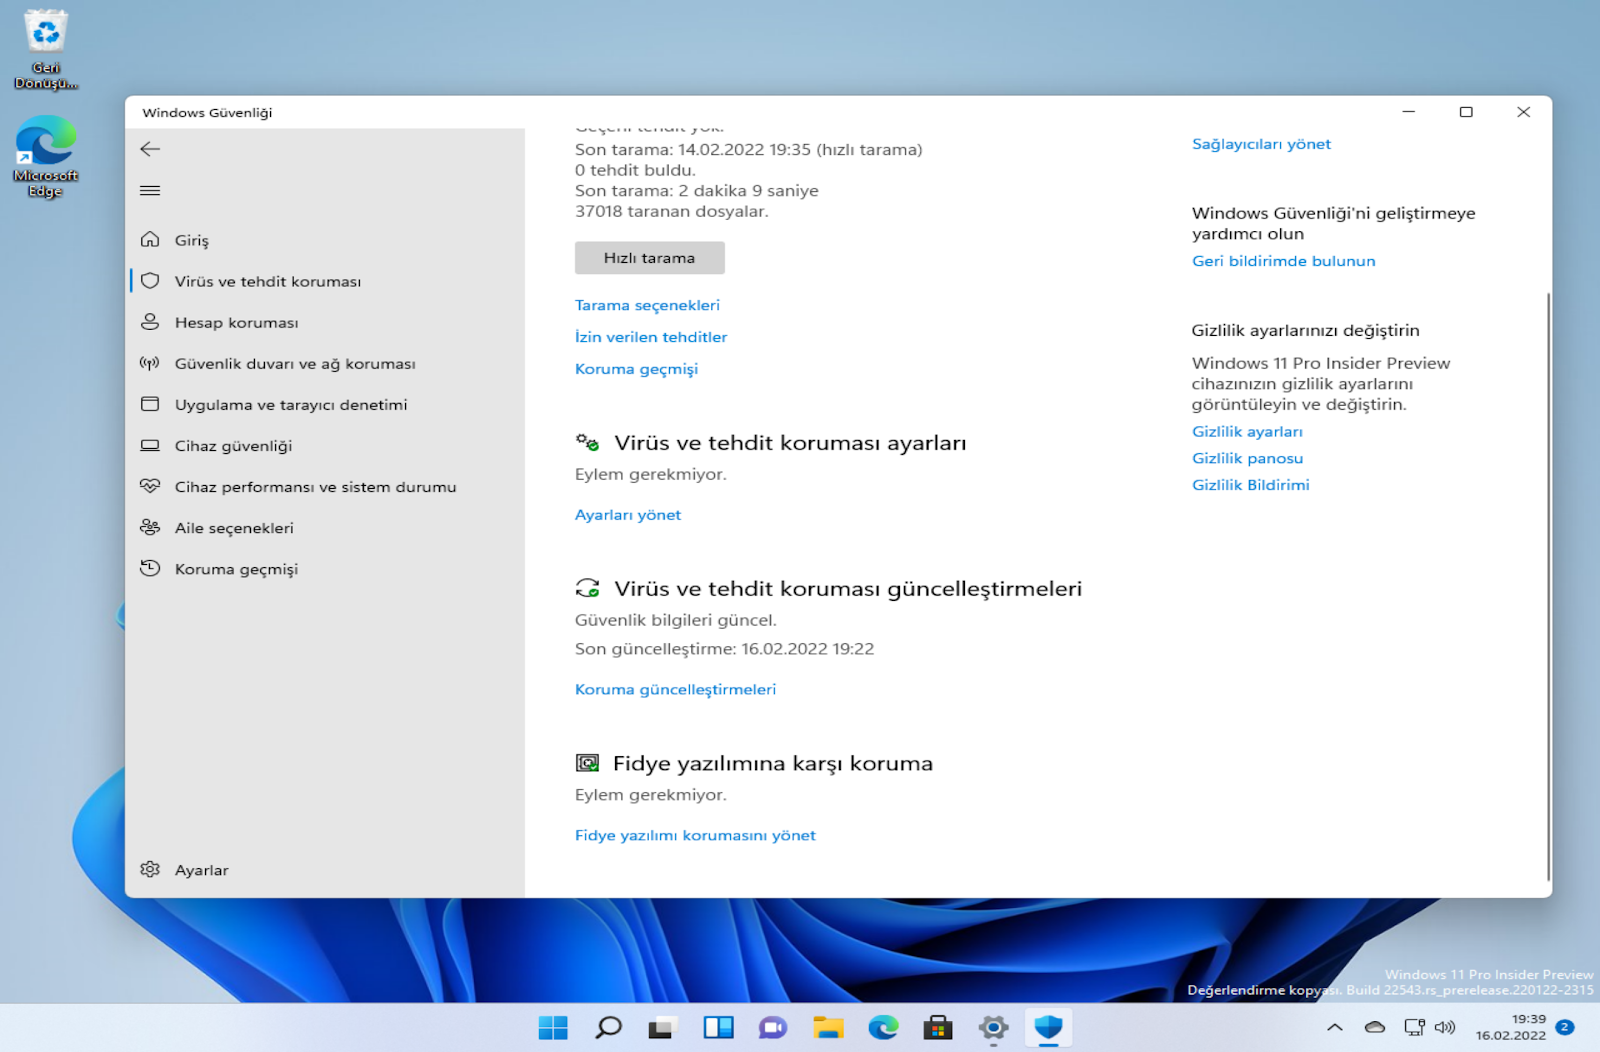The height and width of the screenshot is (1052, 1600).
Task: Click the volume speaker tray icon
Action: 1445,1027
